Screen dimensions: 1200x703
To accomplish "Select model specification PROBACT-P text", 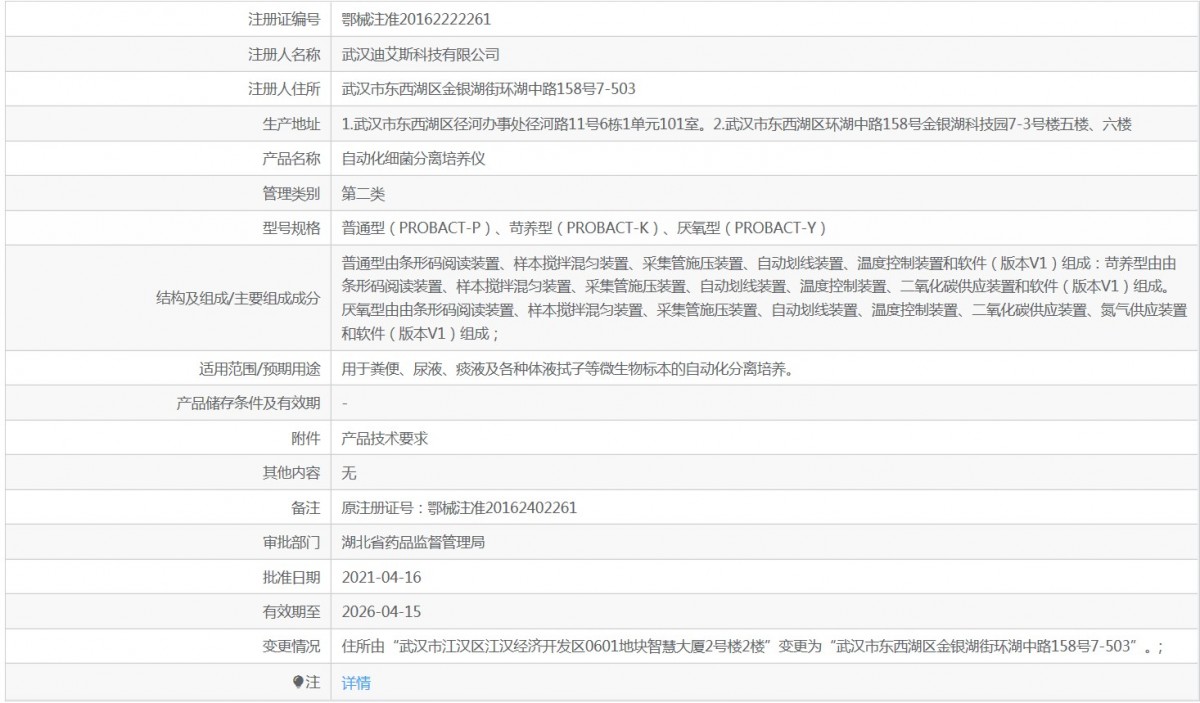I will [x=584, y=228].
